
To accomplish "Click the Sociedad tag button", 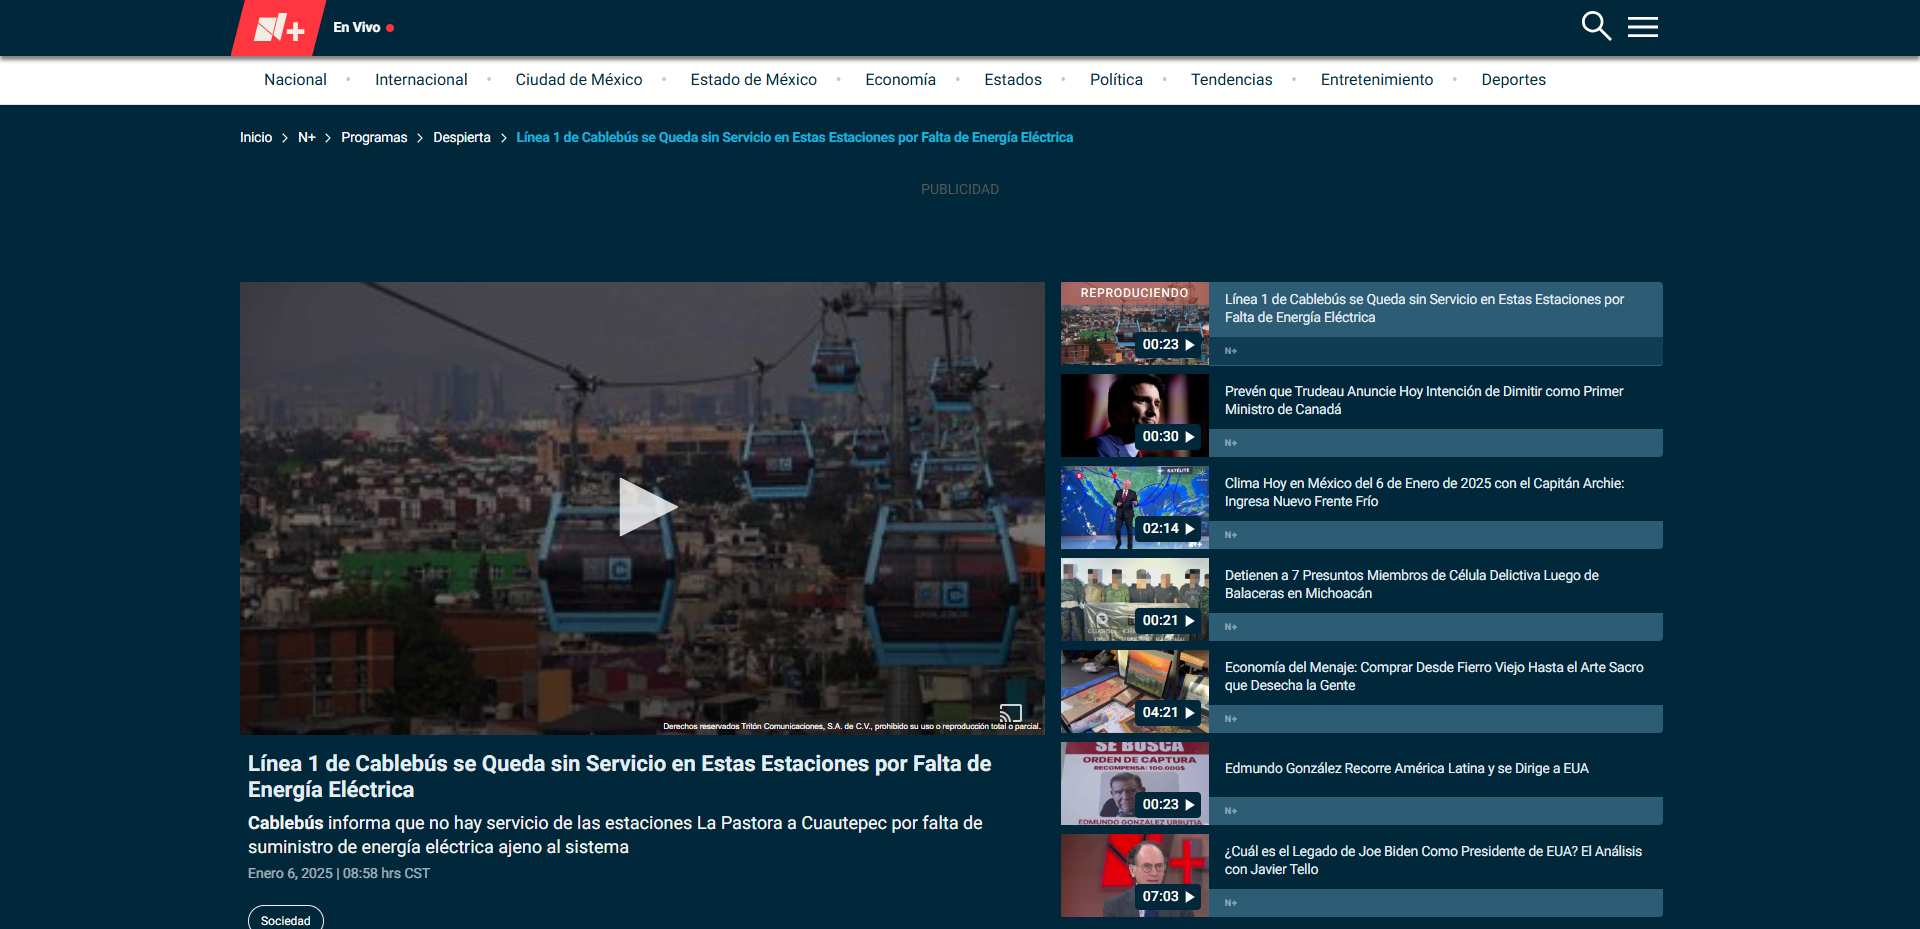I will pos(286,920).
